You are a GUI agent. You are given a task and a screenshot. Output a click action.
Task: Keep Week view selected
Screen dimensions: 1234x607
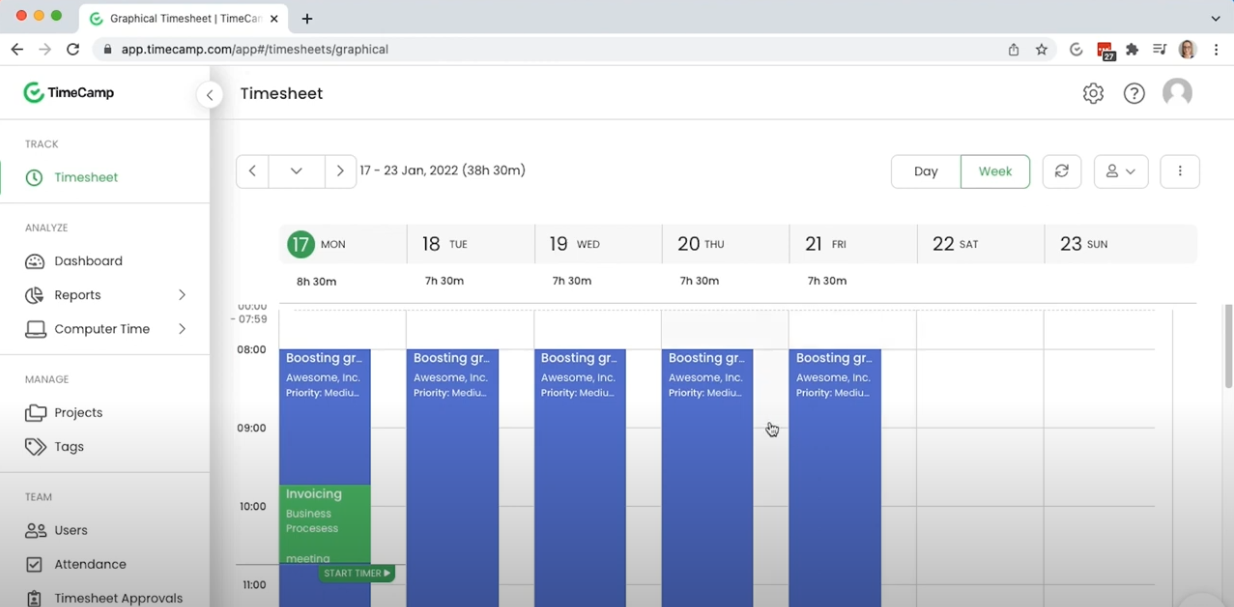995,171
